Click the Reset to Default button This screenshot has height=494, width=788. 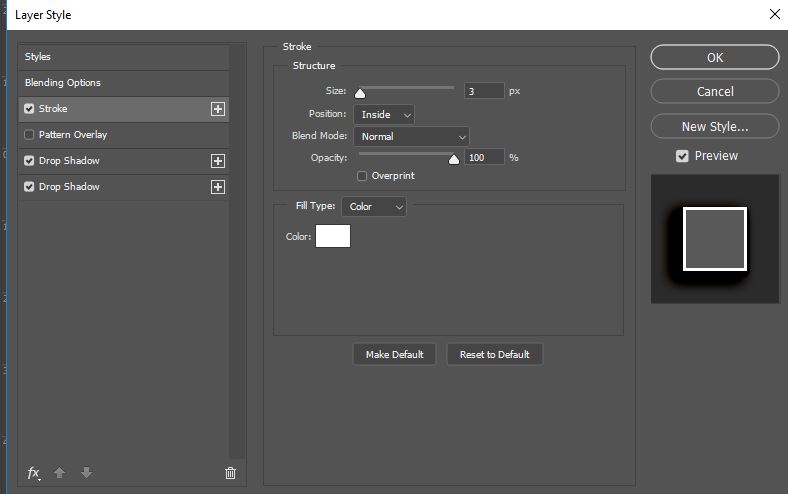[495, 355]
